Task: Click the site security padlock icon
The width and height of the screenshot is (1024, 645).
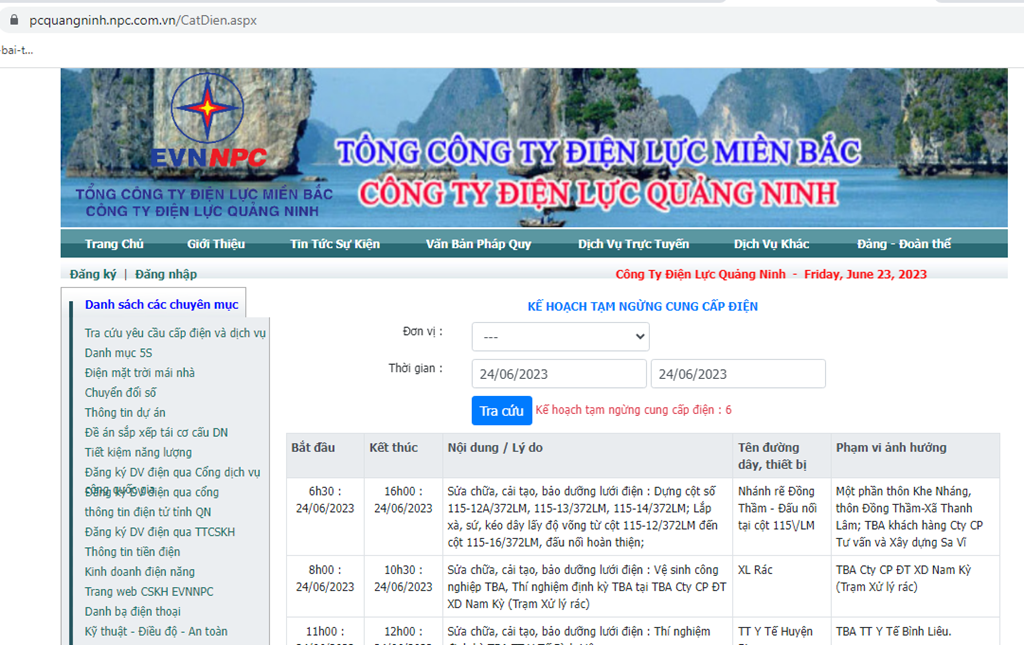Action: pyautogui.click(x=14, y=20)
